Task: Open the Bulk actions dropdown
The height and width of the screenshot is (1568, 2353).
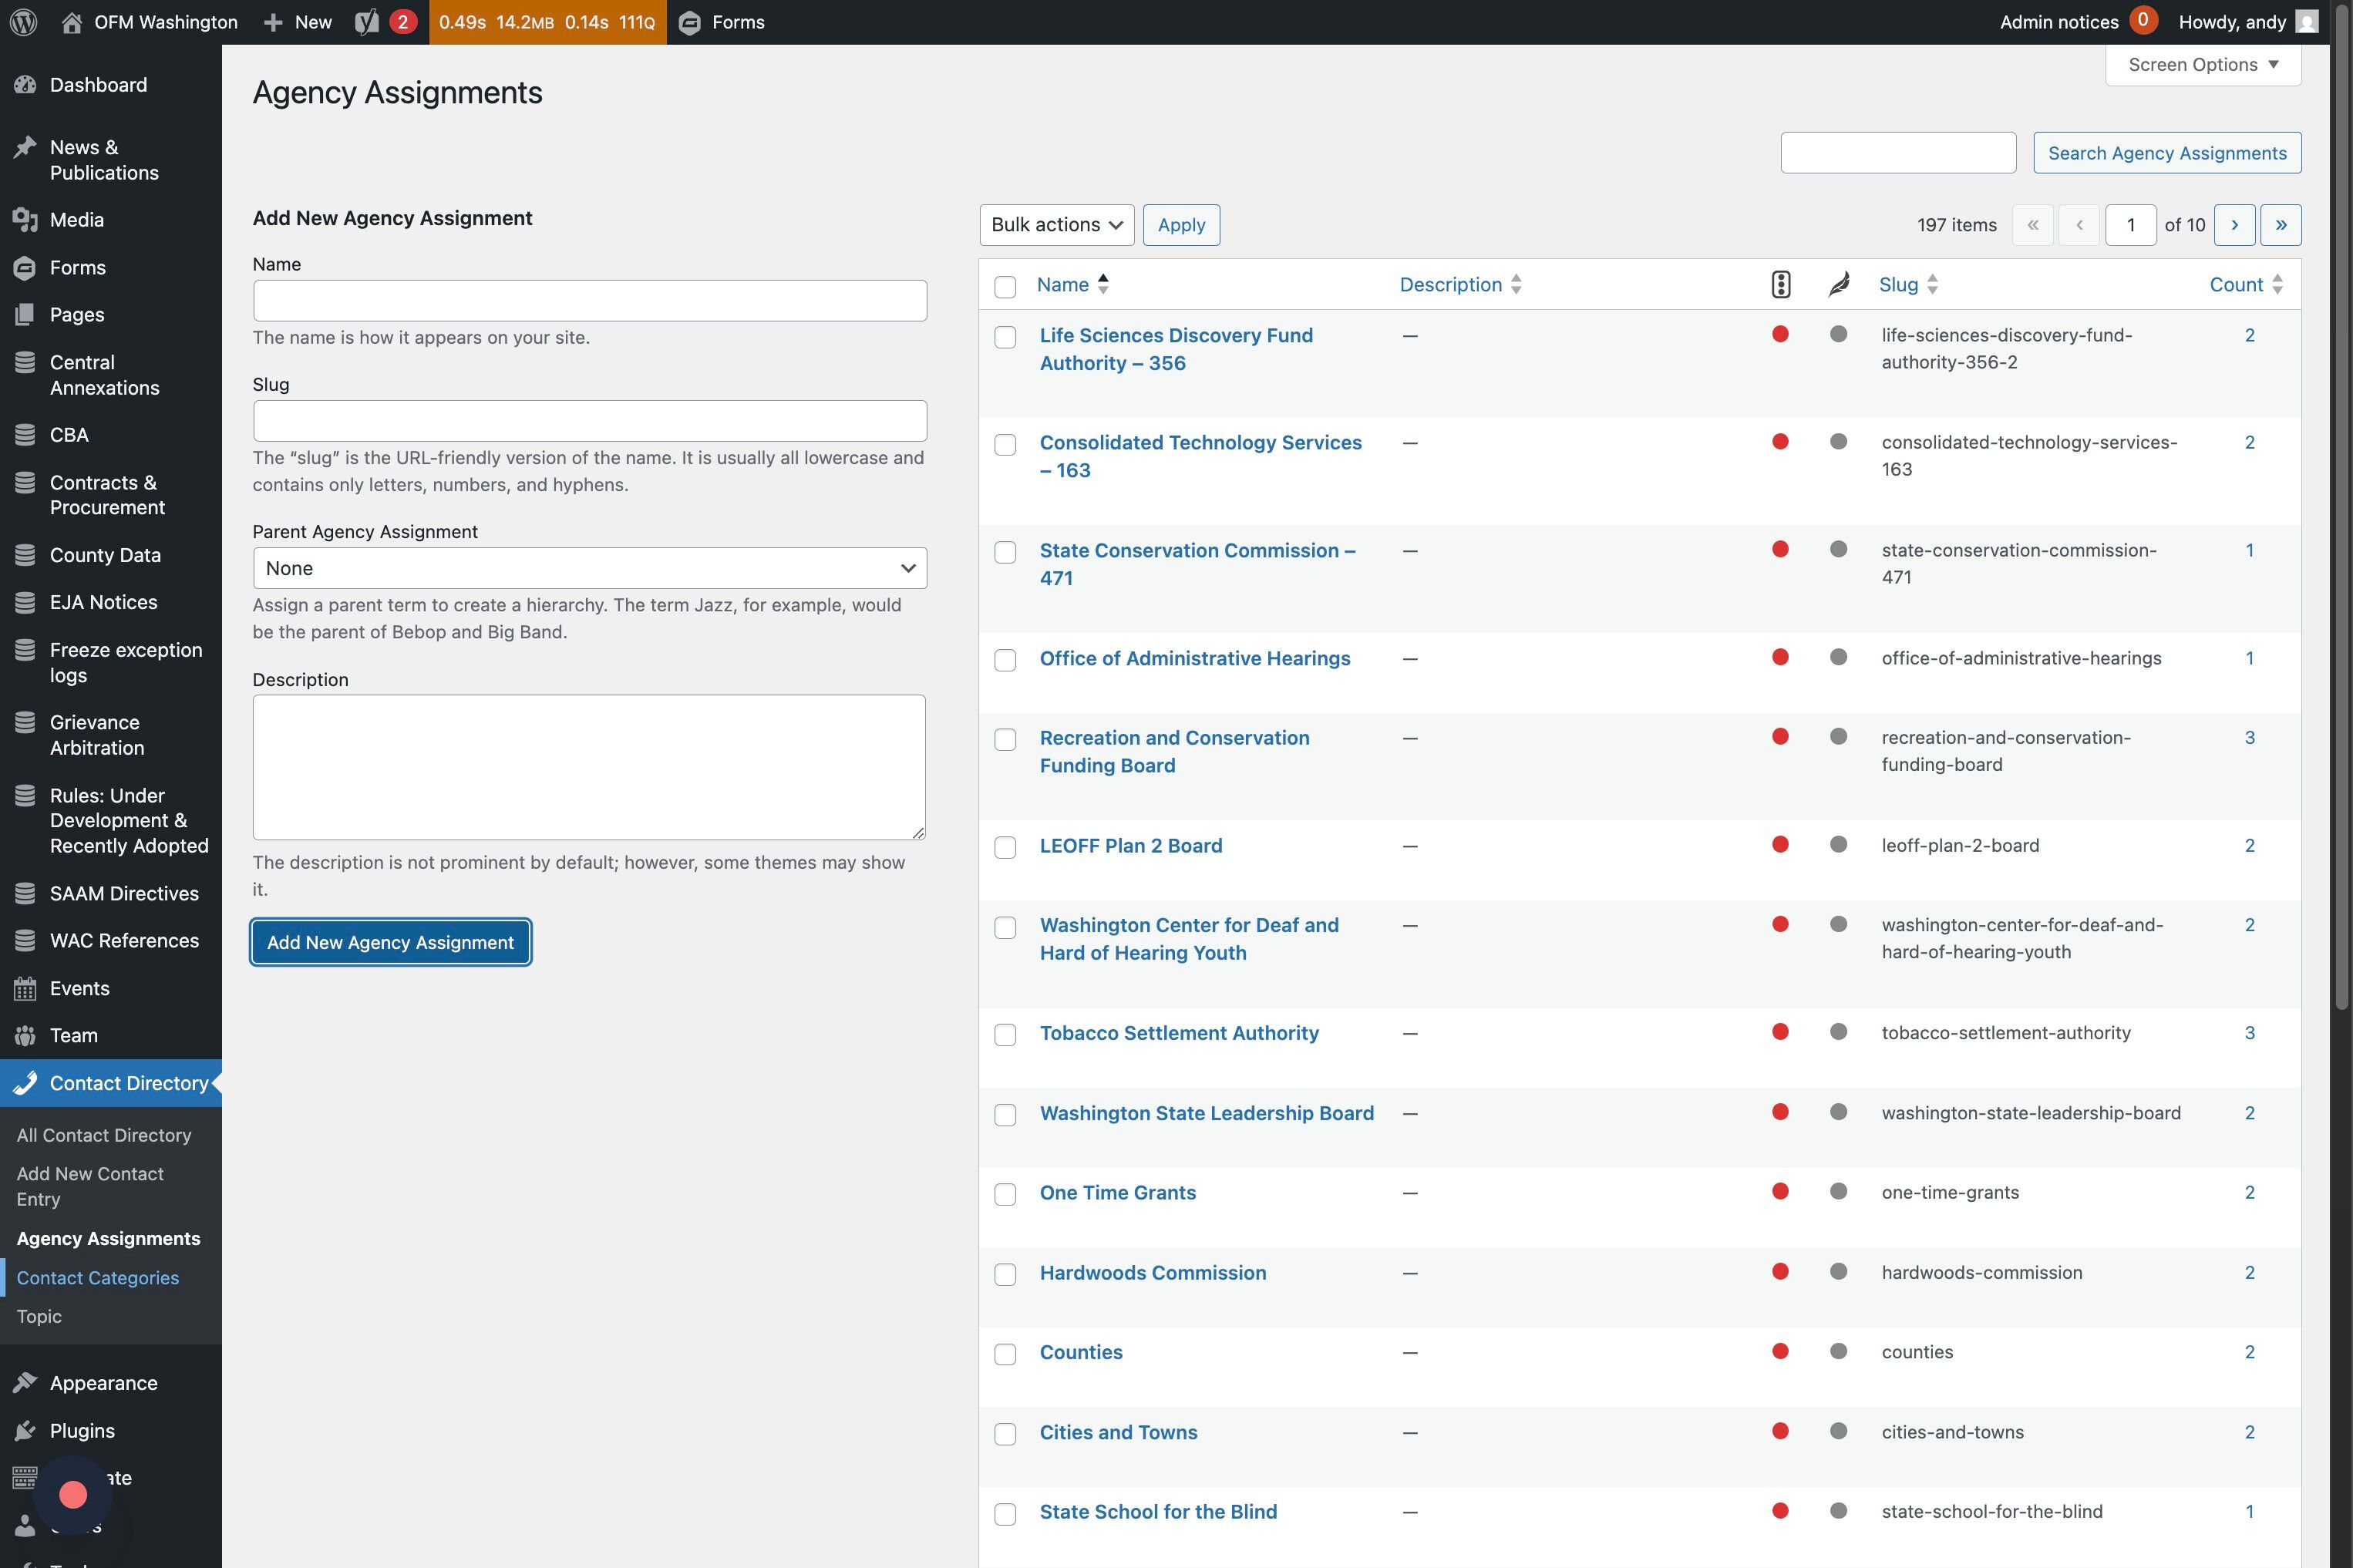Action: tap(1056, 225)
